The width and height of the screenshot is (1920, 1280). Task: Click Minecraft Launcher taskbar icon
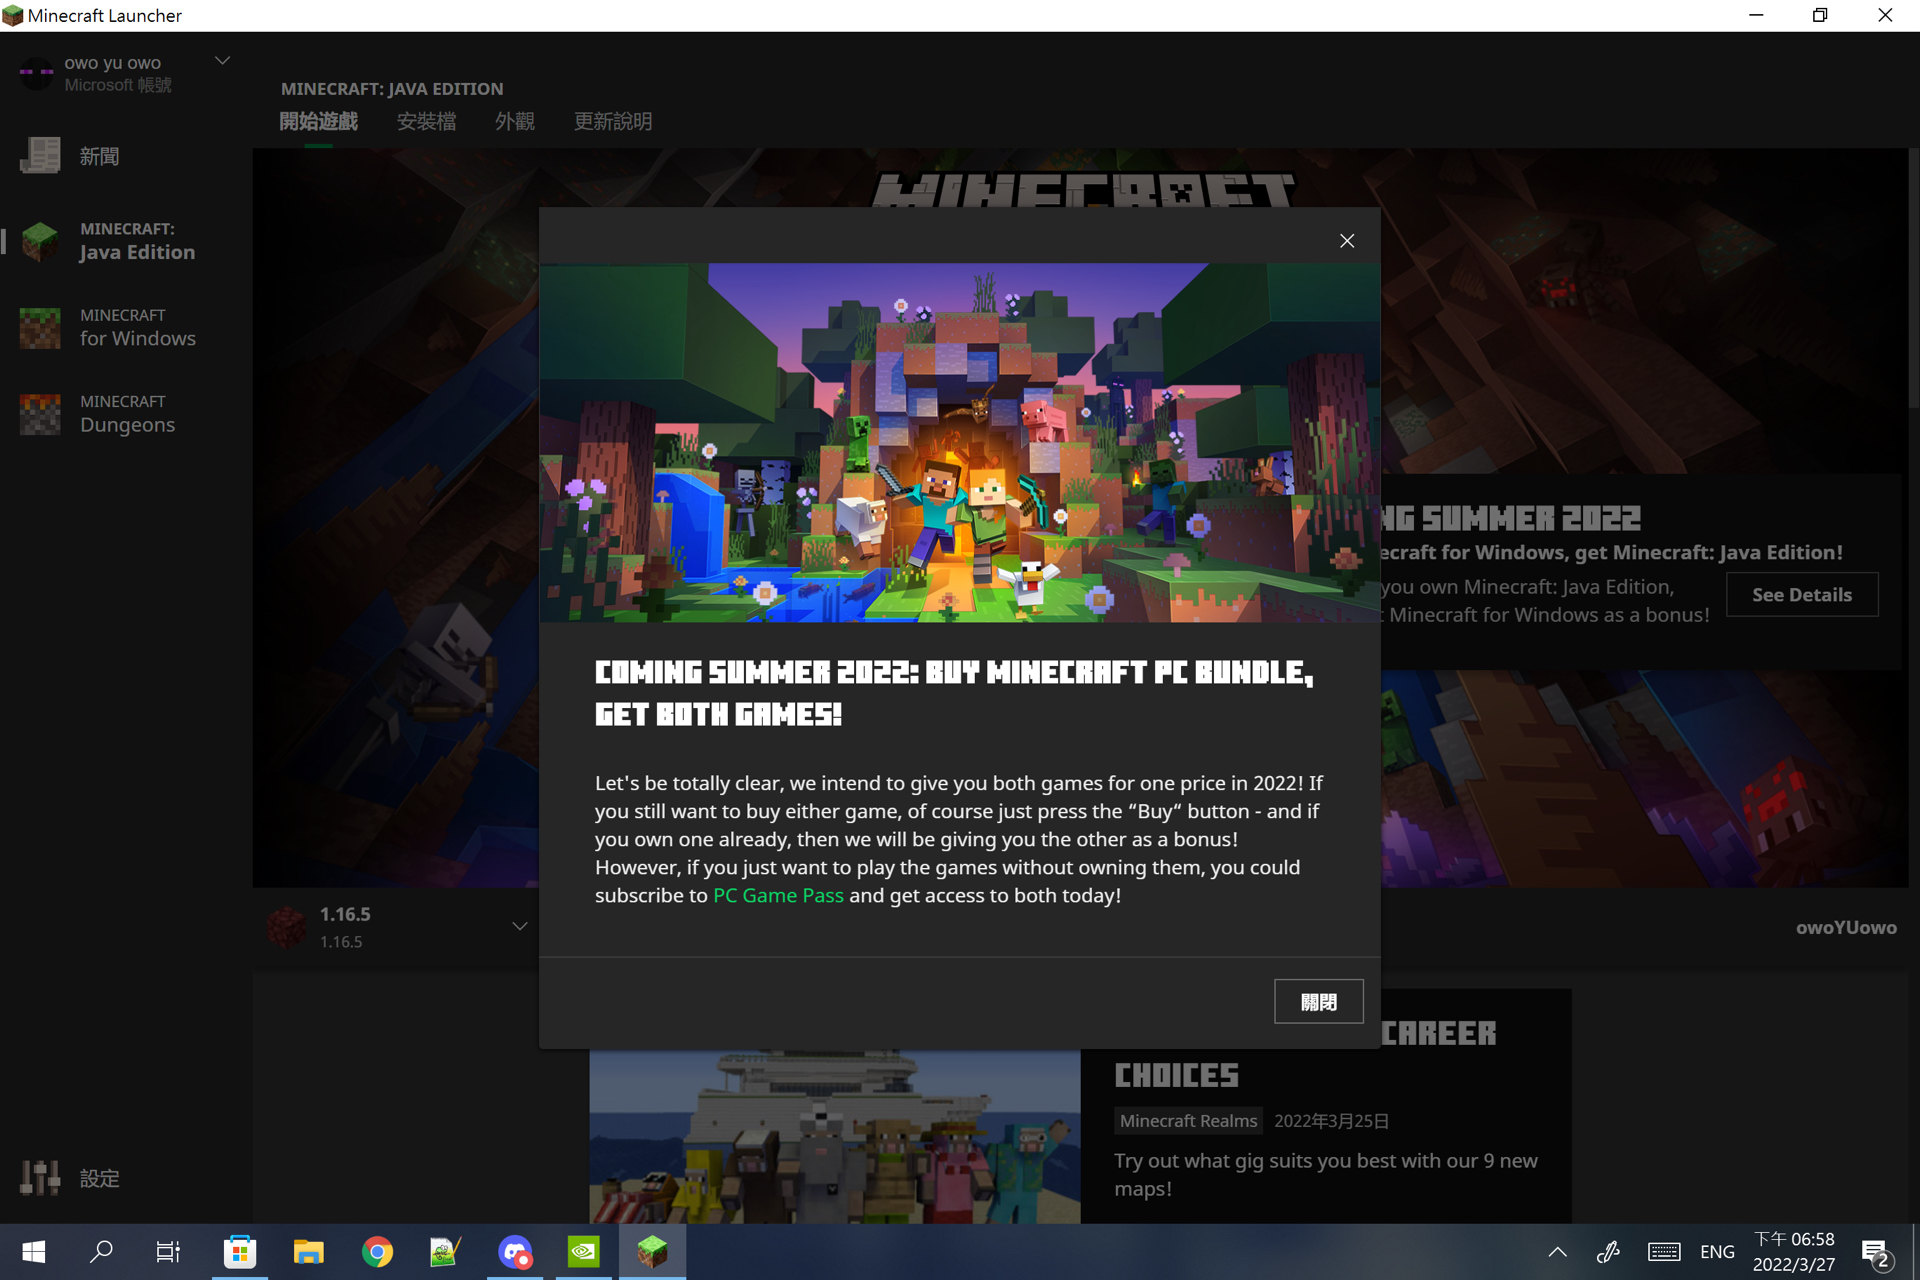pyautogui.click(x=652, y=1252)
